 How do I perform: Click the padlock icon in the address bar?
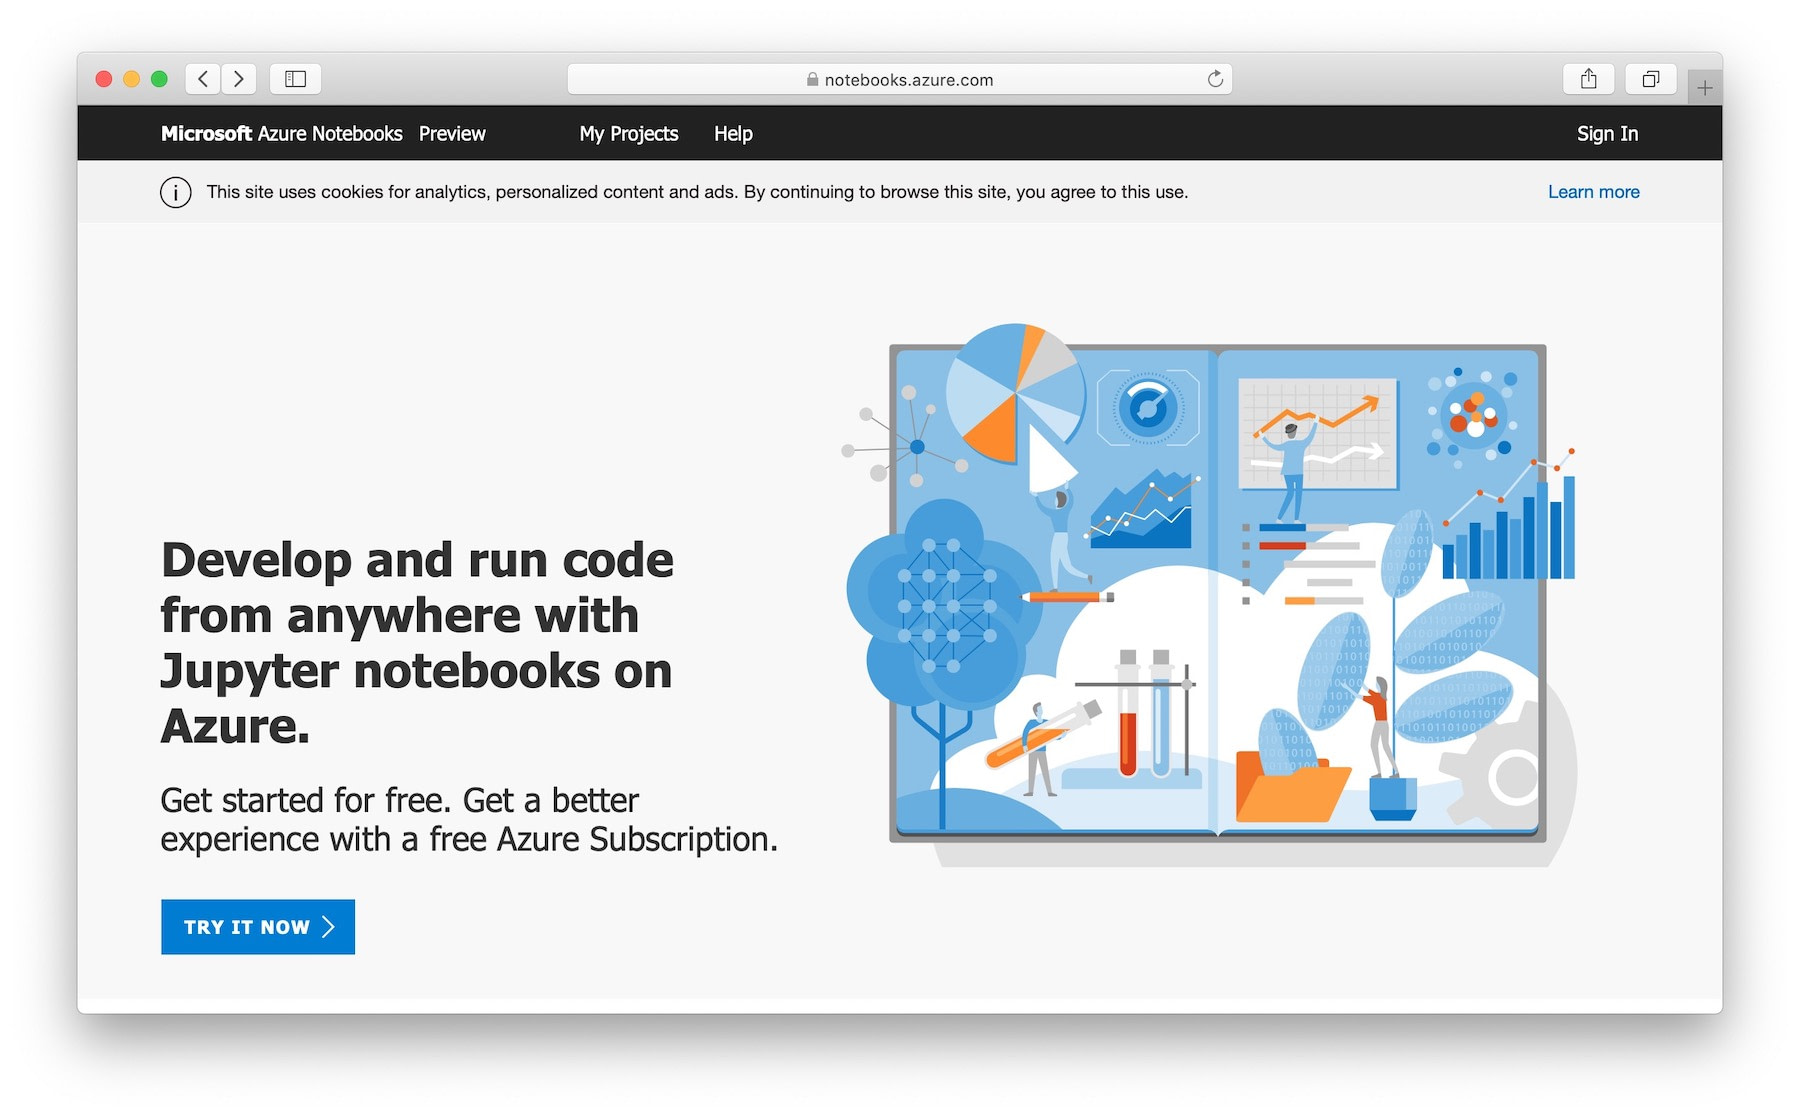coord(812,79)
